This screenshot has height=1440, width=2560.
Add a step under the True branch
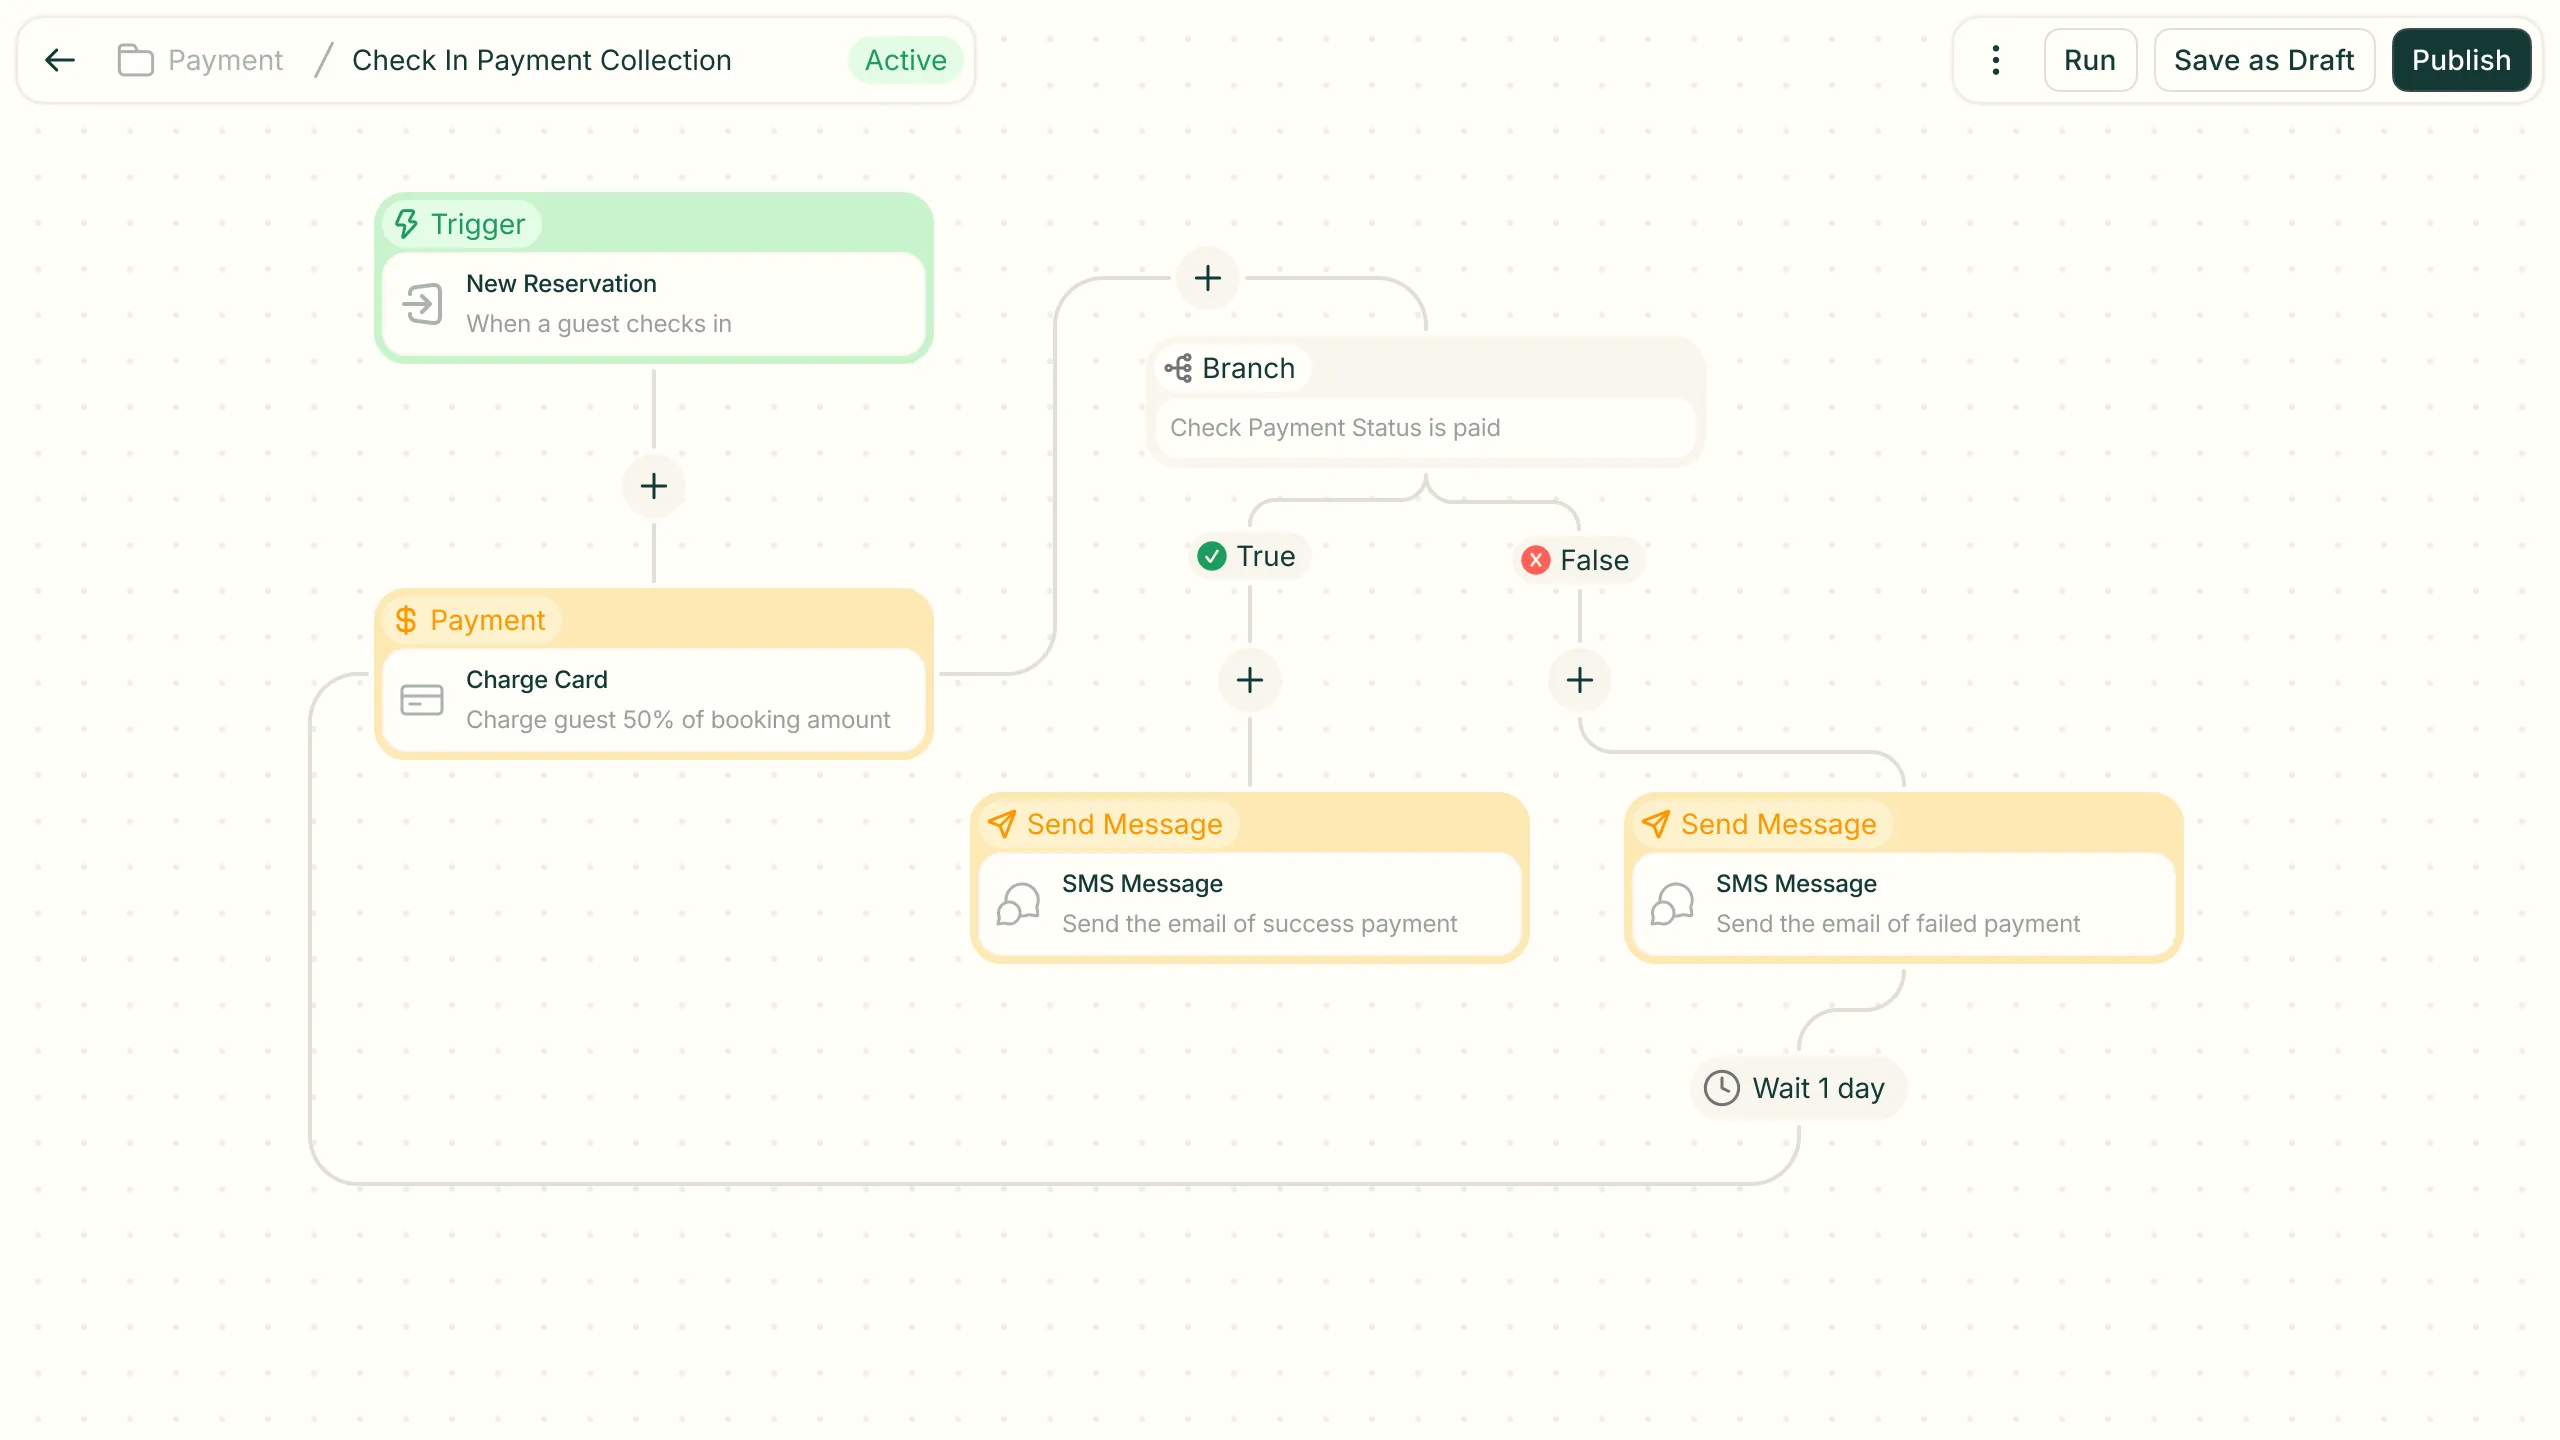[x=1249, y=681]
